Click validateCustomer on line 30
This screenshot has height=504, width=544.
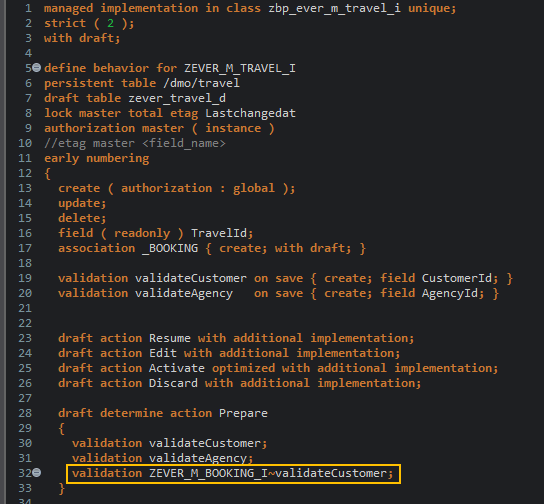point(205,443)
